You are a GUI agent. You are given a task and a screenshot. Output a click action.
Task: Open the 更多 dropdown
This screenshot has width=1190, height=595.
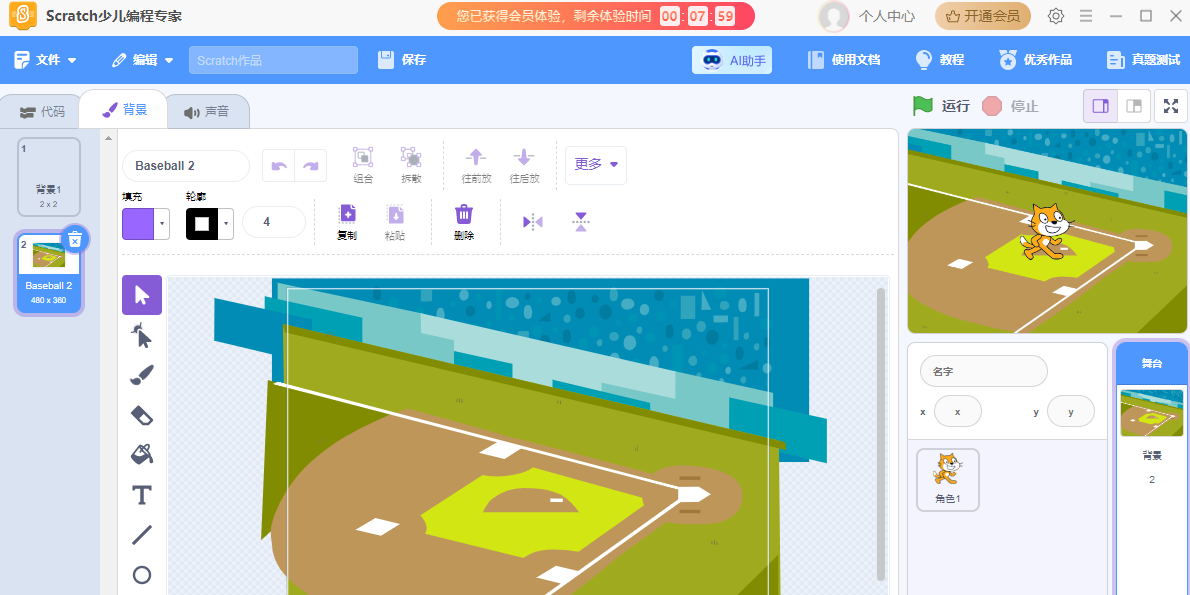click(x=595, y=165)
